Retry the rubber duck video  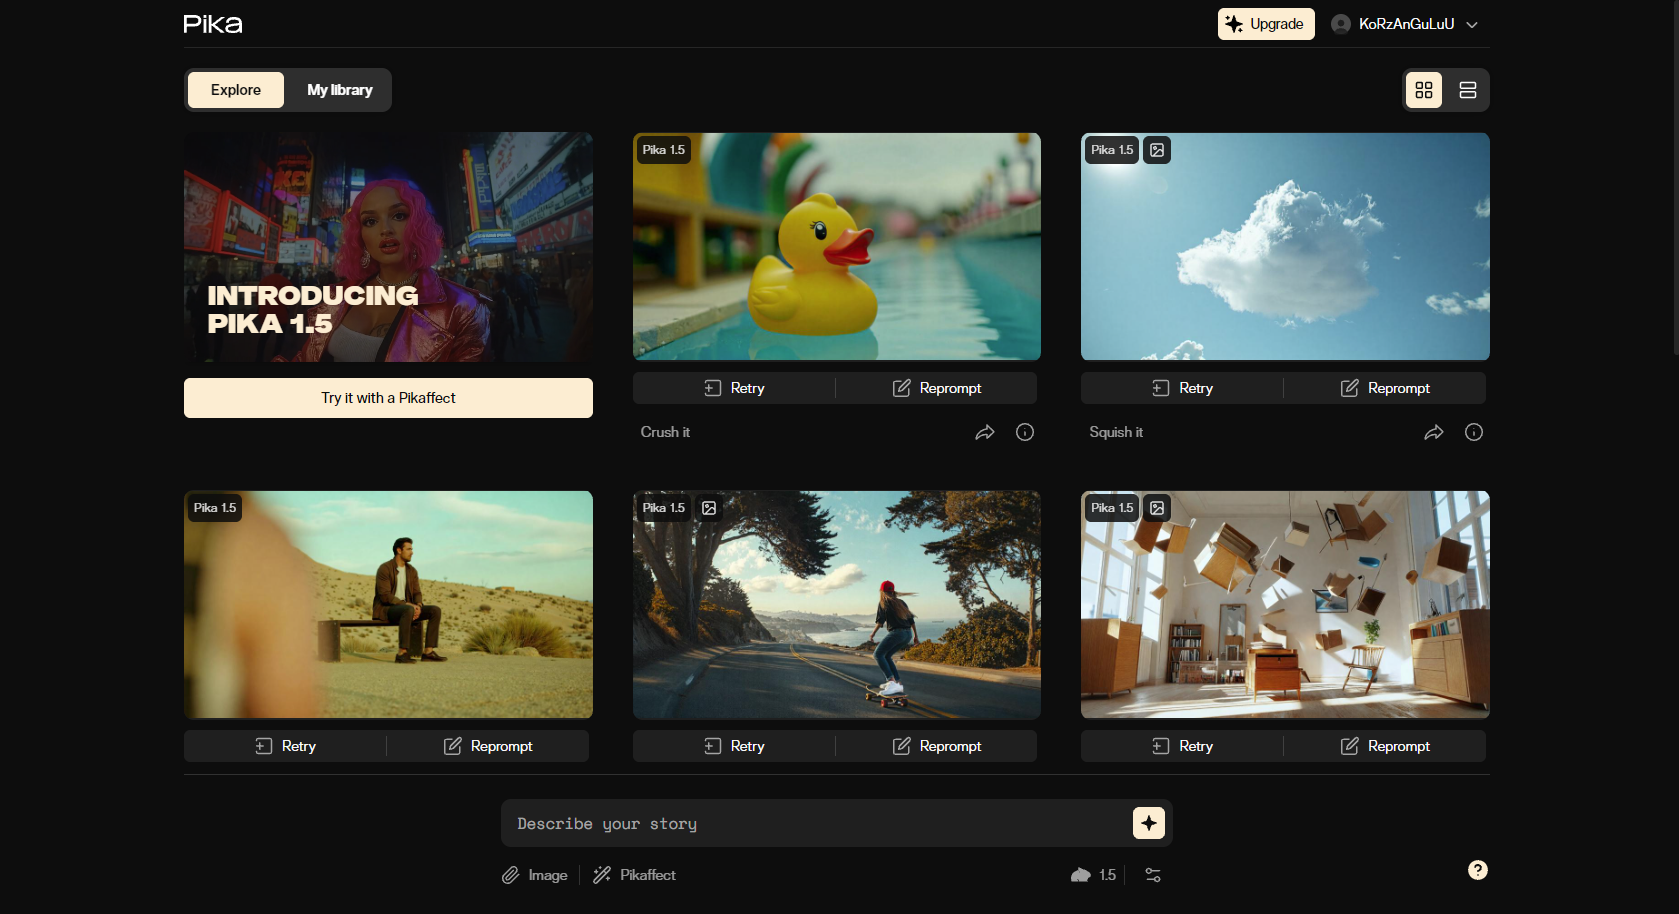(x=734, y=388)
